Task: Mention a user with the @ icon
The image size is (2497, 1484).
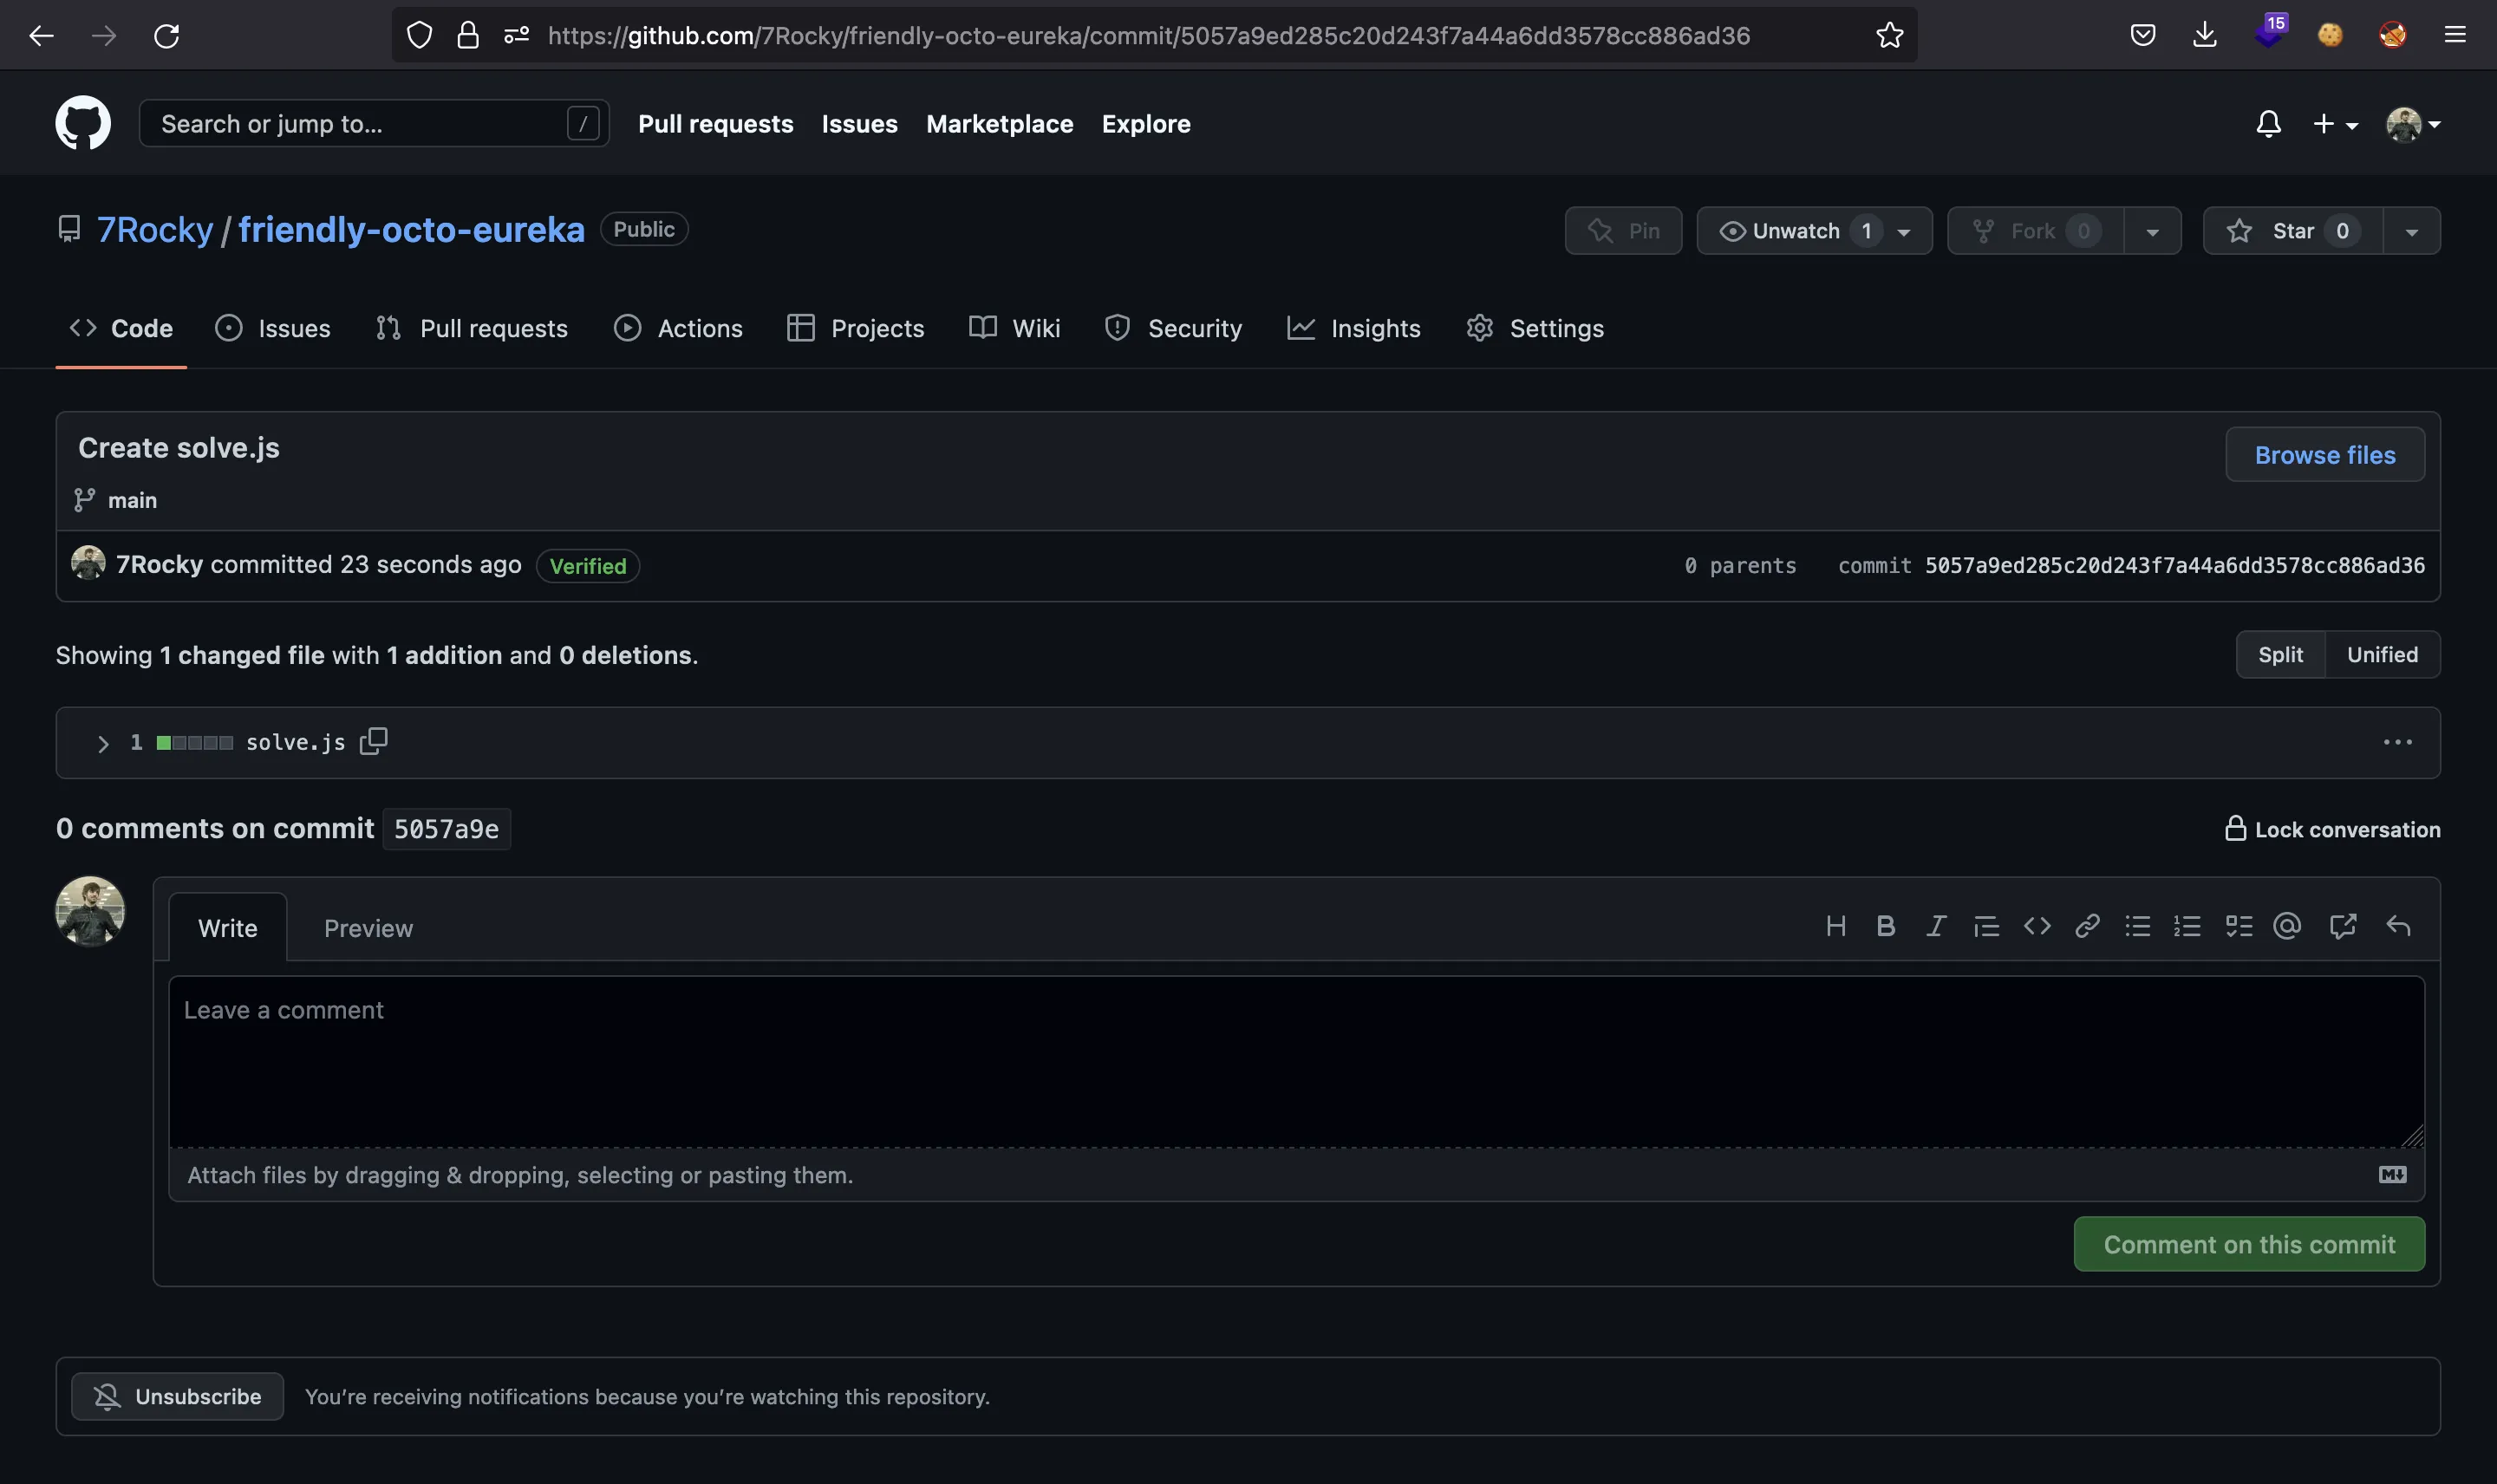Action: (2287, 926)
